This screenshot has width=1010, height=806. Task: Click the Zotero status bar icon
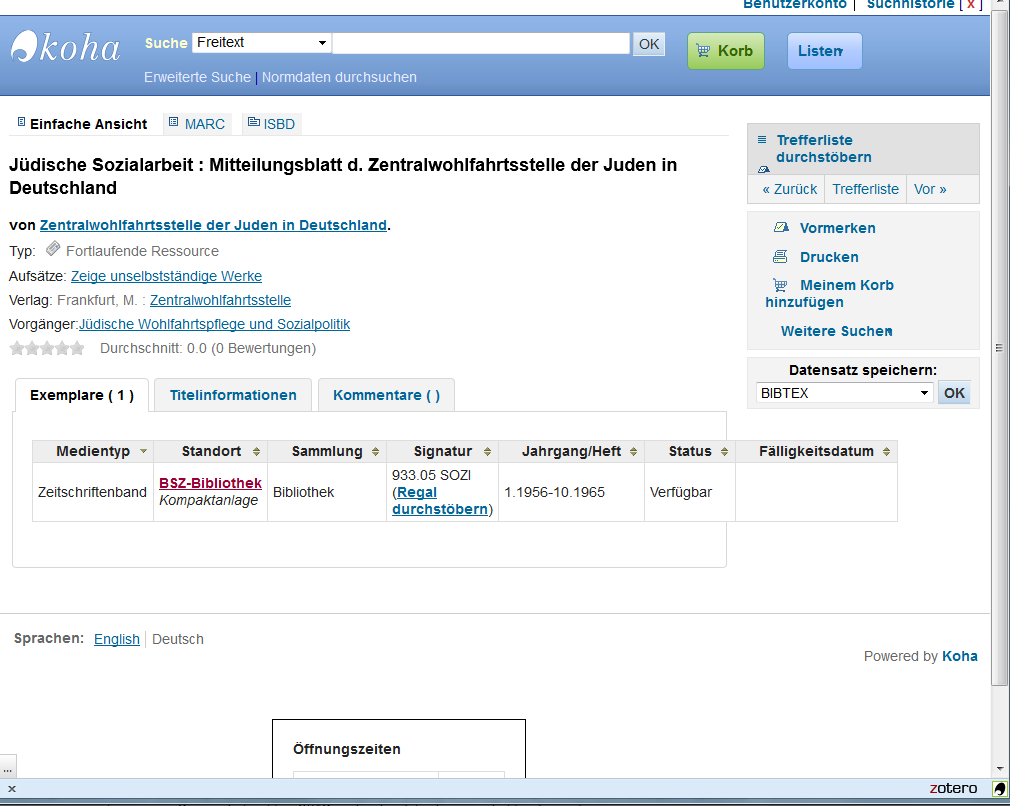[999, 789]
